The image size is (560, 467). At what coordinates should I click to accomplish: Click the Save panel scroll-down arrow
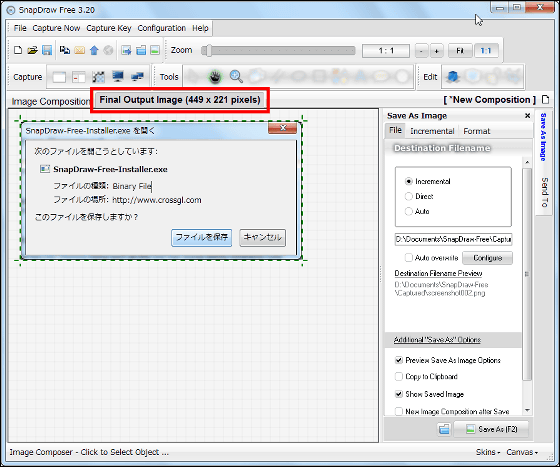tap(527, 411)
